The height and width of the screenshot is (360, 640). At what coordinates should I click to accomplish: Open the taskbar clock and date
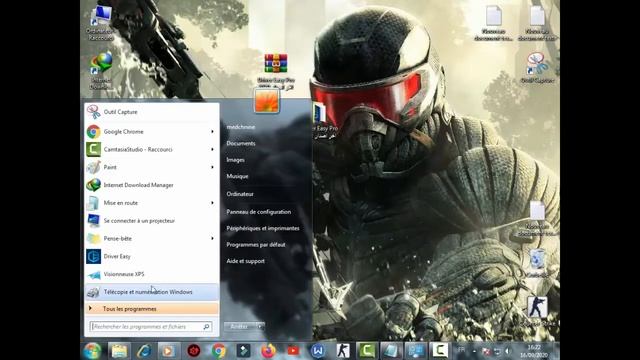[x=534, y=351]
